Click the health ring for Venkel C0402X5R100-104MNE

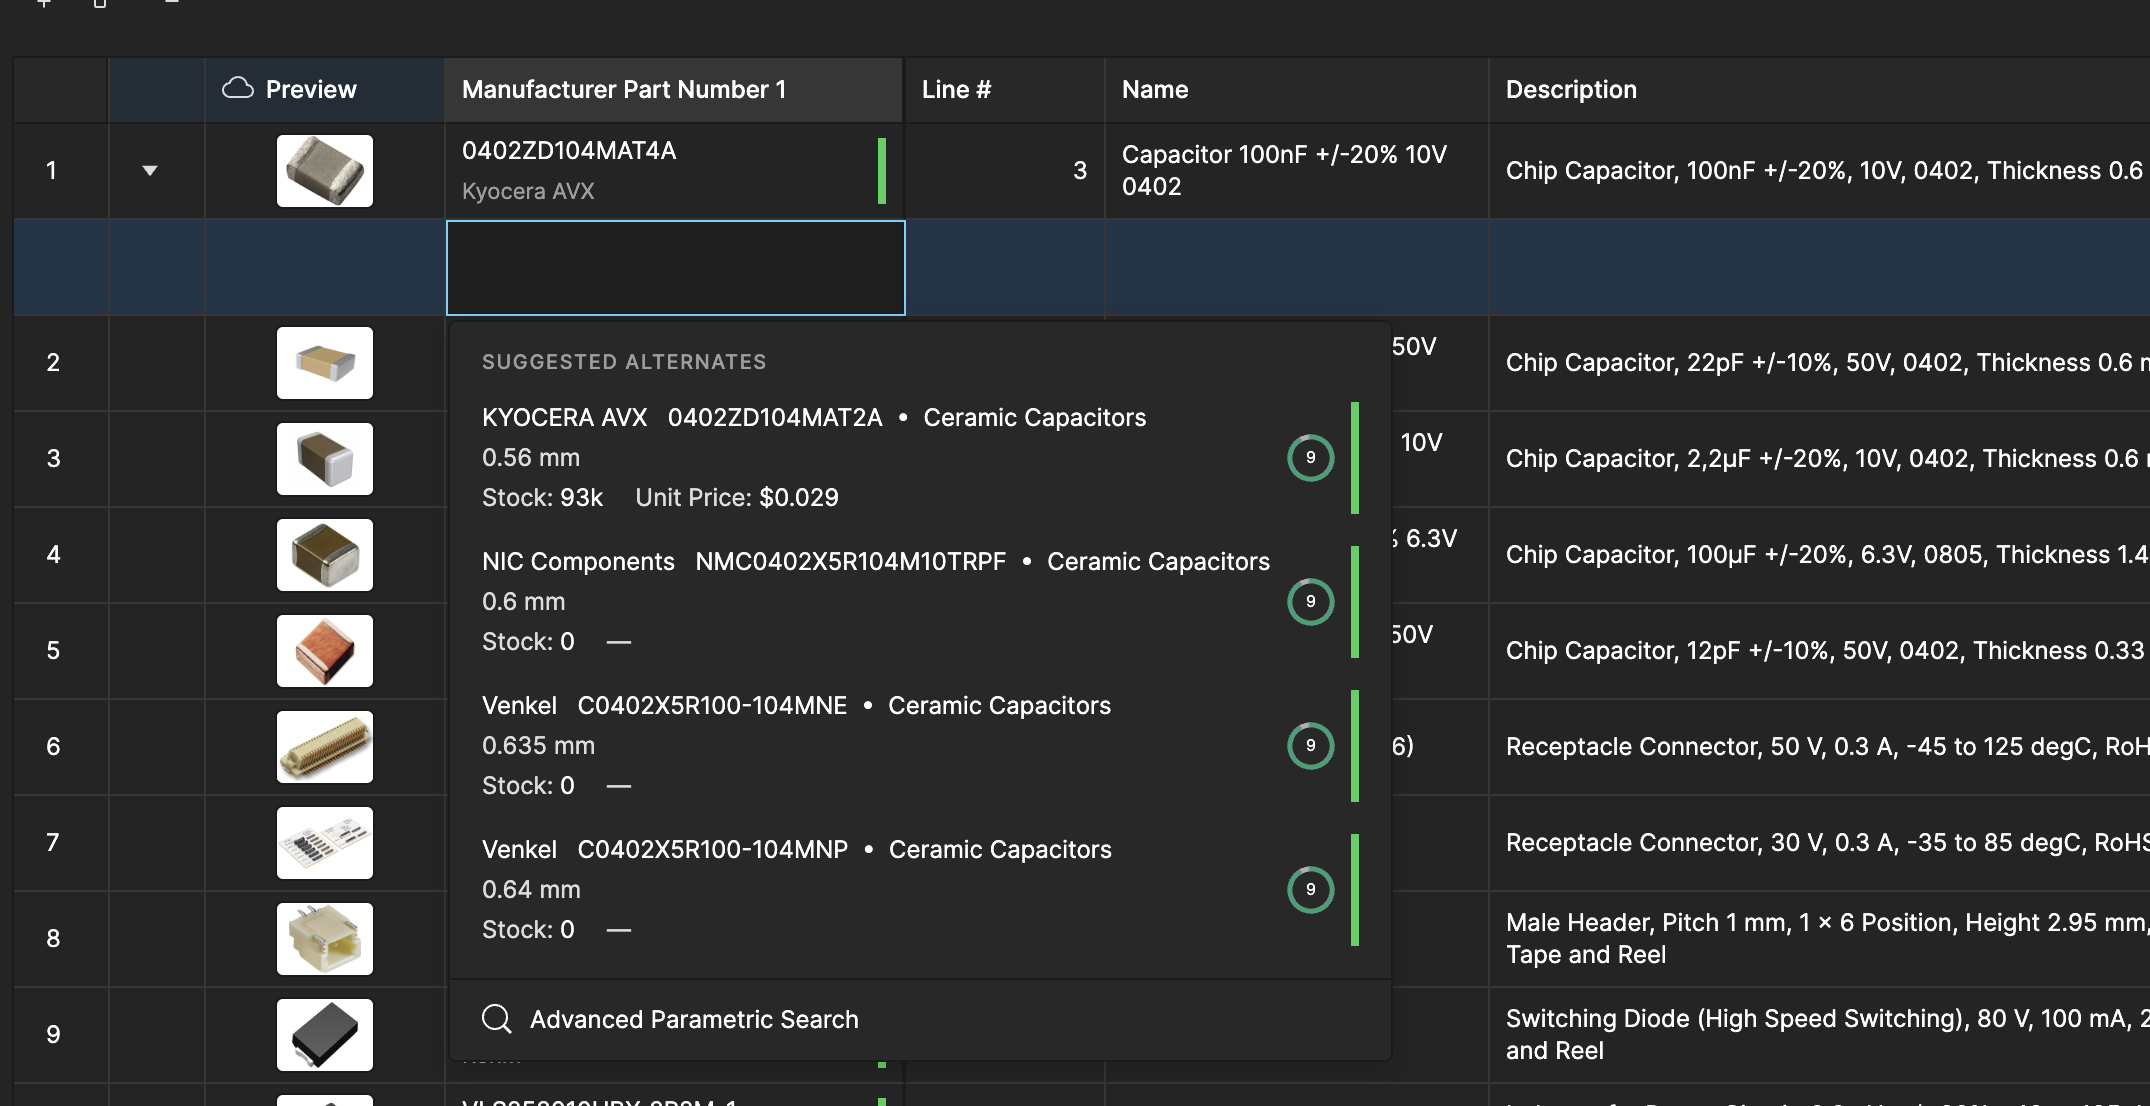click(x=1310, y=746)
